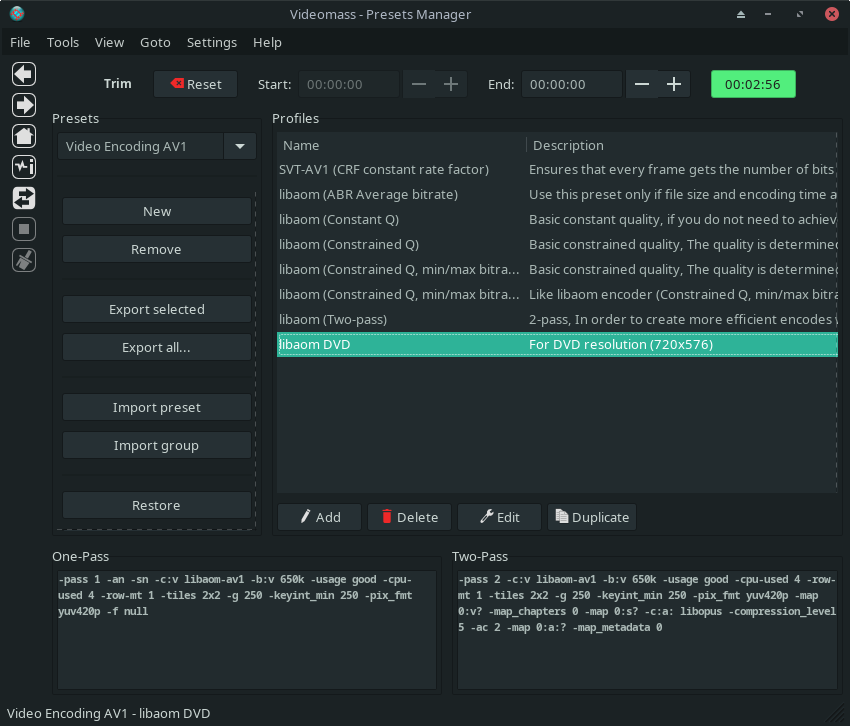
Task: Click the New preset button
Action: tap(157, 211)
